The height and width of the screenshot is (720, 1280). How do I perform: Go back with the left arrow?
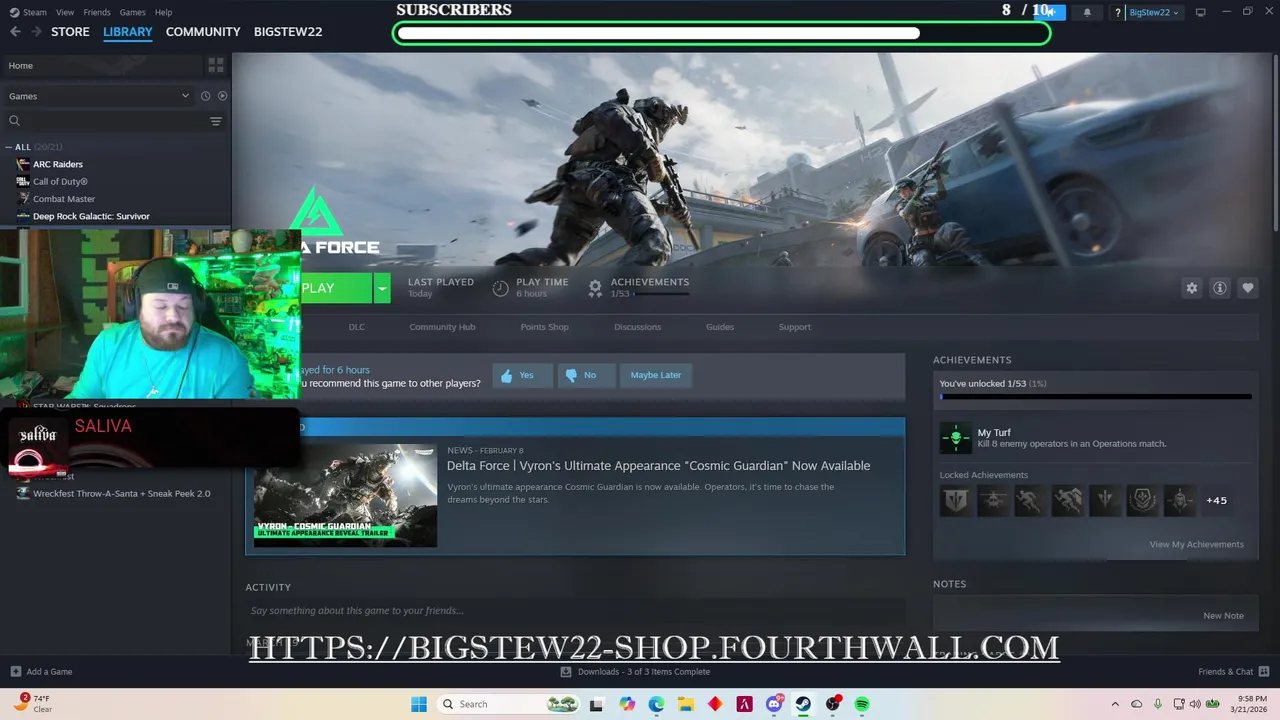coord(15,32)
